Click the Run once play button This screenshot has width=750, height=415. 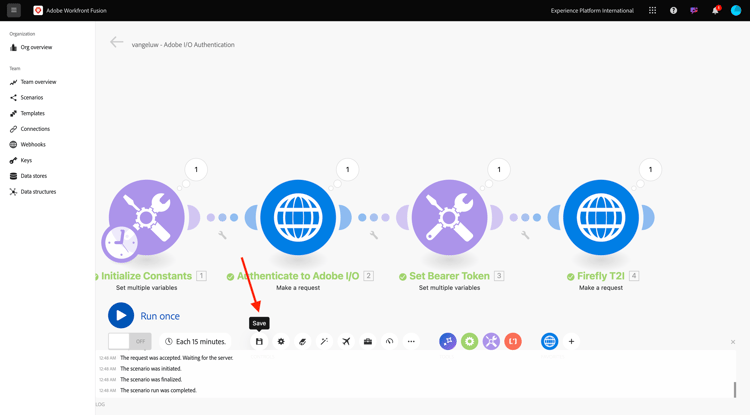coord(121,316)
